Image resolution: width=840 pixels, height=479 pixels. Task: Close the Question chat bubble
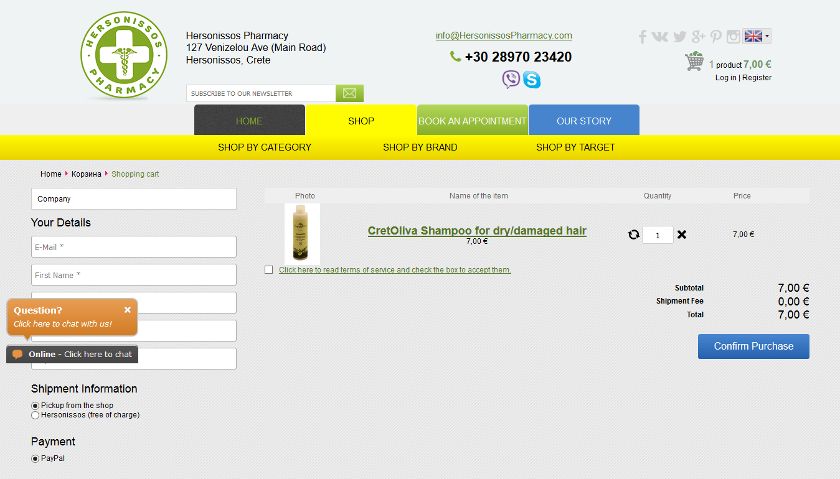coord(128,310)
